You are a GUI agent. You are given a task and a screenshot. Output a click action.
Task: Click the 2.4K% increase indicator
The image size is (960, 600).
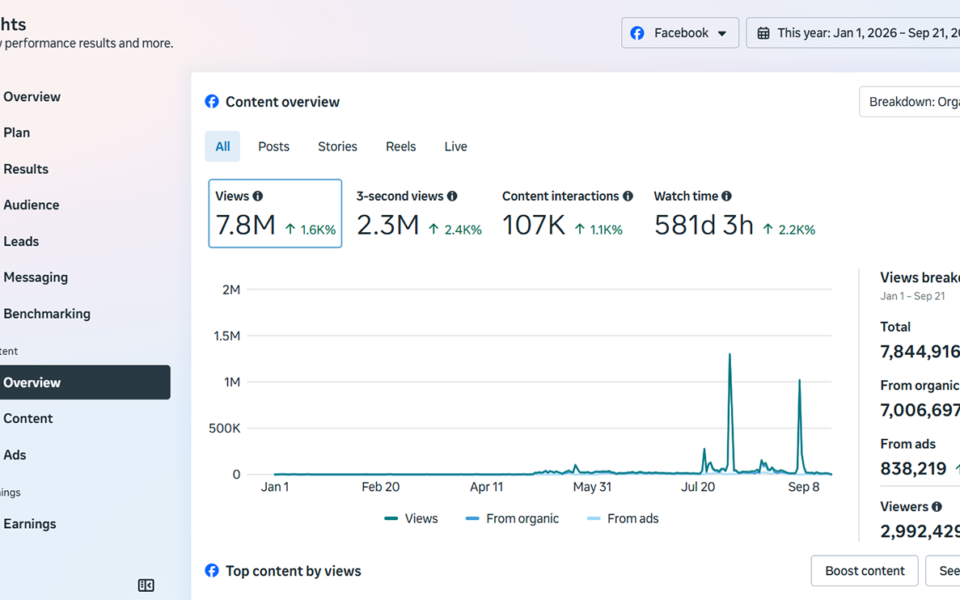point(456,230)
